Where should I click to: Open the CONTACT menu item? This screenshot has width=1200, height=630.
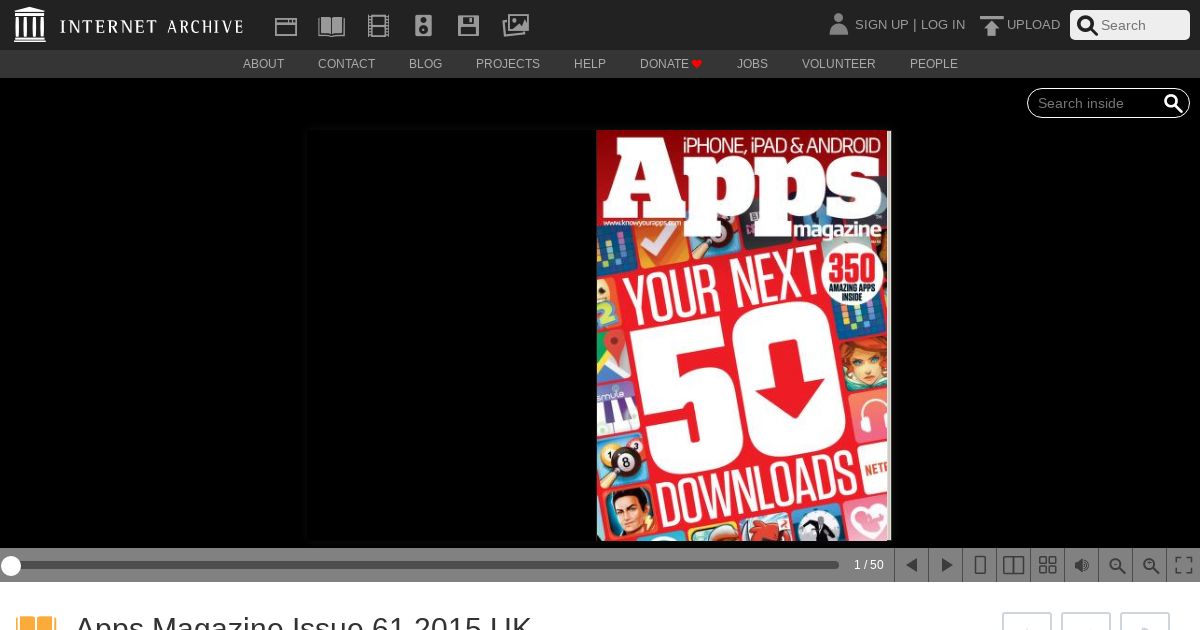point(346,64)
